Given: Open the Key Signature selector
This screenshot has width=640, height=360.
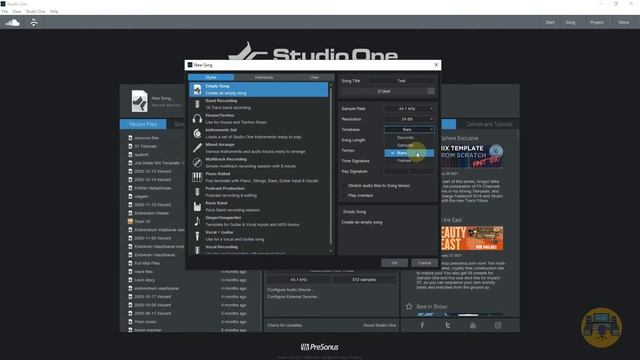Looking at the screenshot, I should point(409,171).
